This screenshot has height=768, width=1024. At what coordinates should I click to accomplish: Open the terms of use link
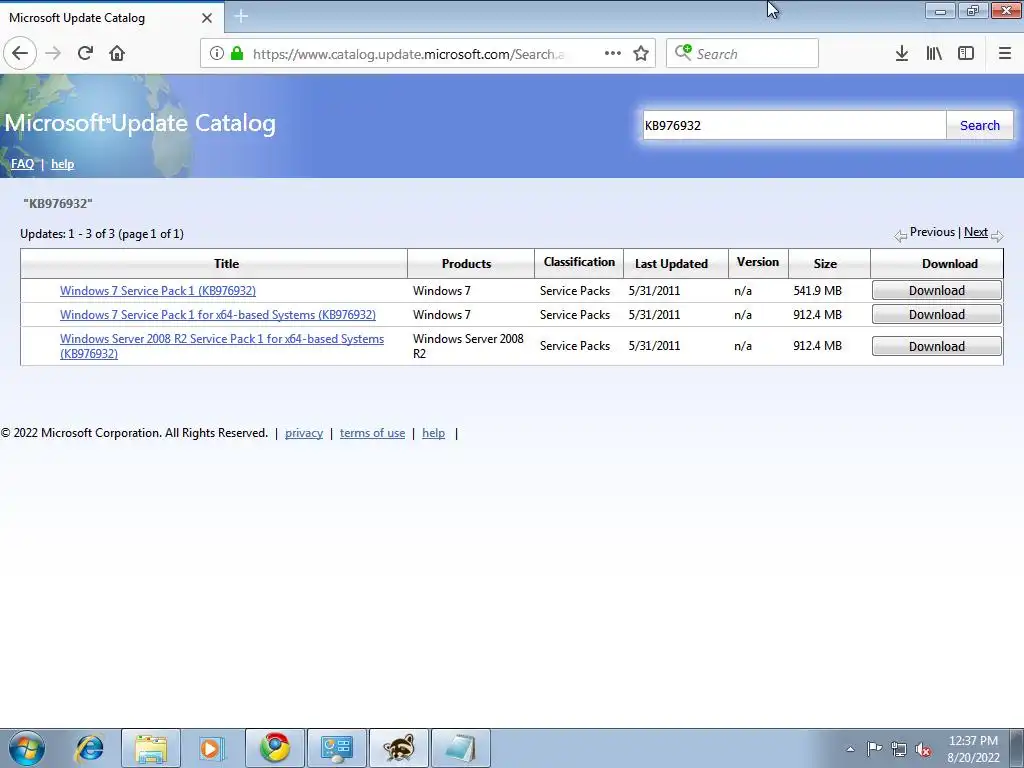pyautogui.click(x=372, y=433)
